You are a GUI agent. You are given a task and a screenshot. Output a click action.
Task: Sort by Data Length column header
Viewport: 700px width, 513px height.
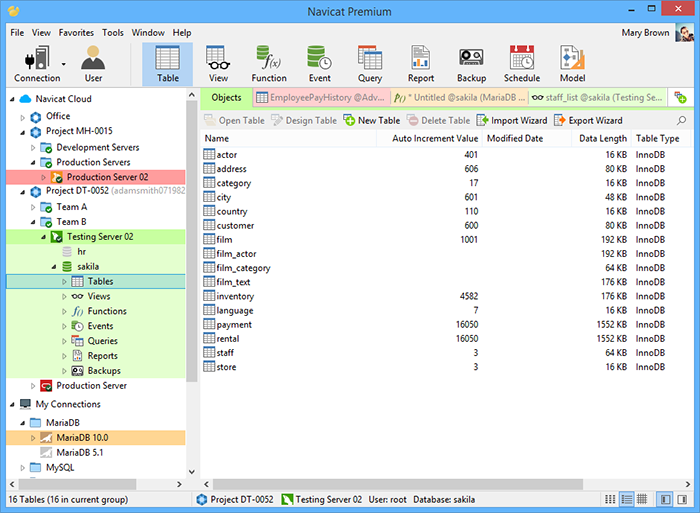pos(601,138)
